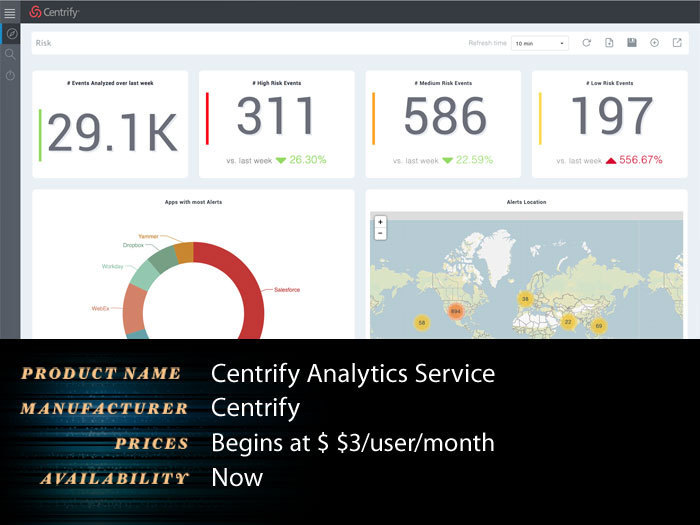
Task: Click the Refresh time label
Action: [488, 43]
